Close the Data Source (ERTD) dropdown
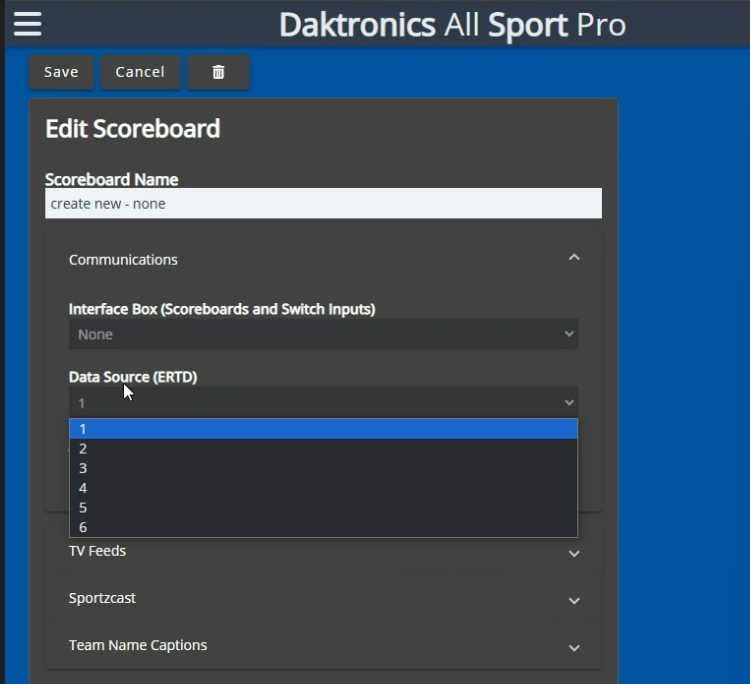The height and width of the screenshot is (684, 750). pos(323,403)
